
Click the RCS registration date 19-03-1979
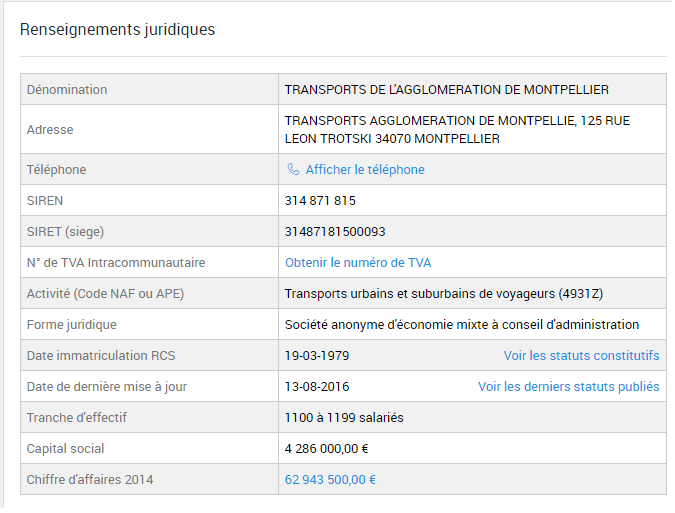coord(317,356)
